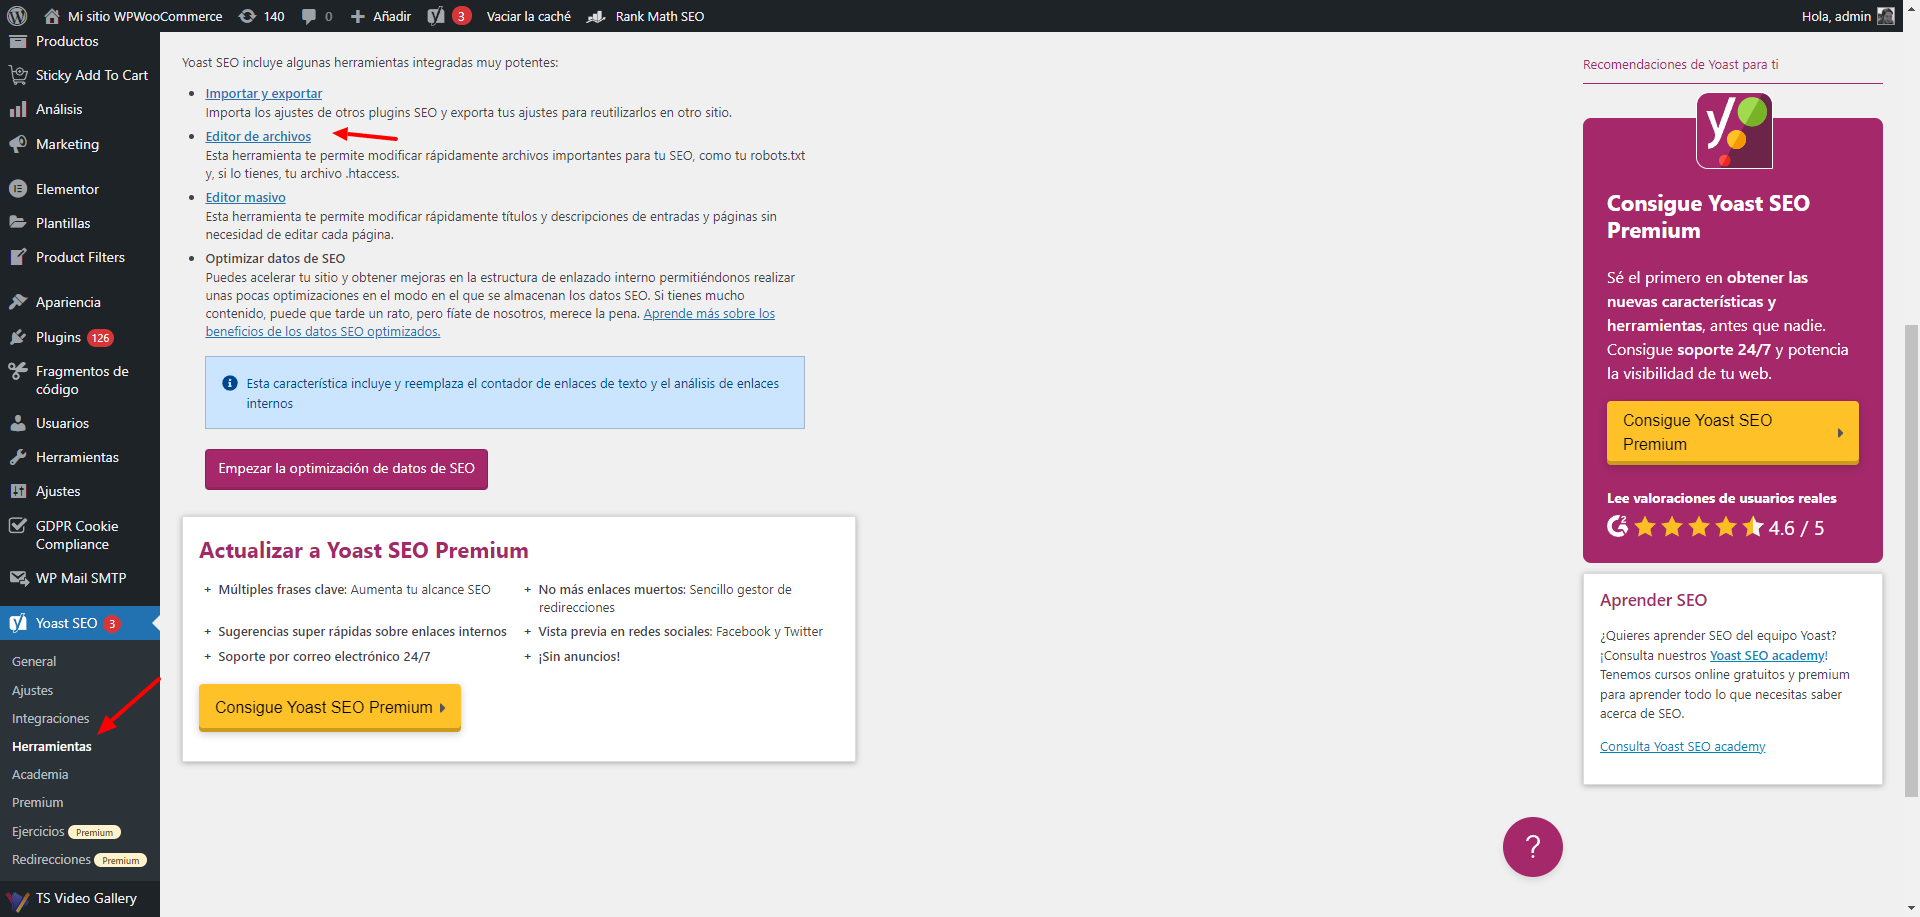
Task: Click the G2 reviews logo beside the stars
Action: (x=1617, y=526)
